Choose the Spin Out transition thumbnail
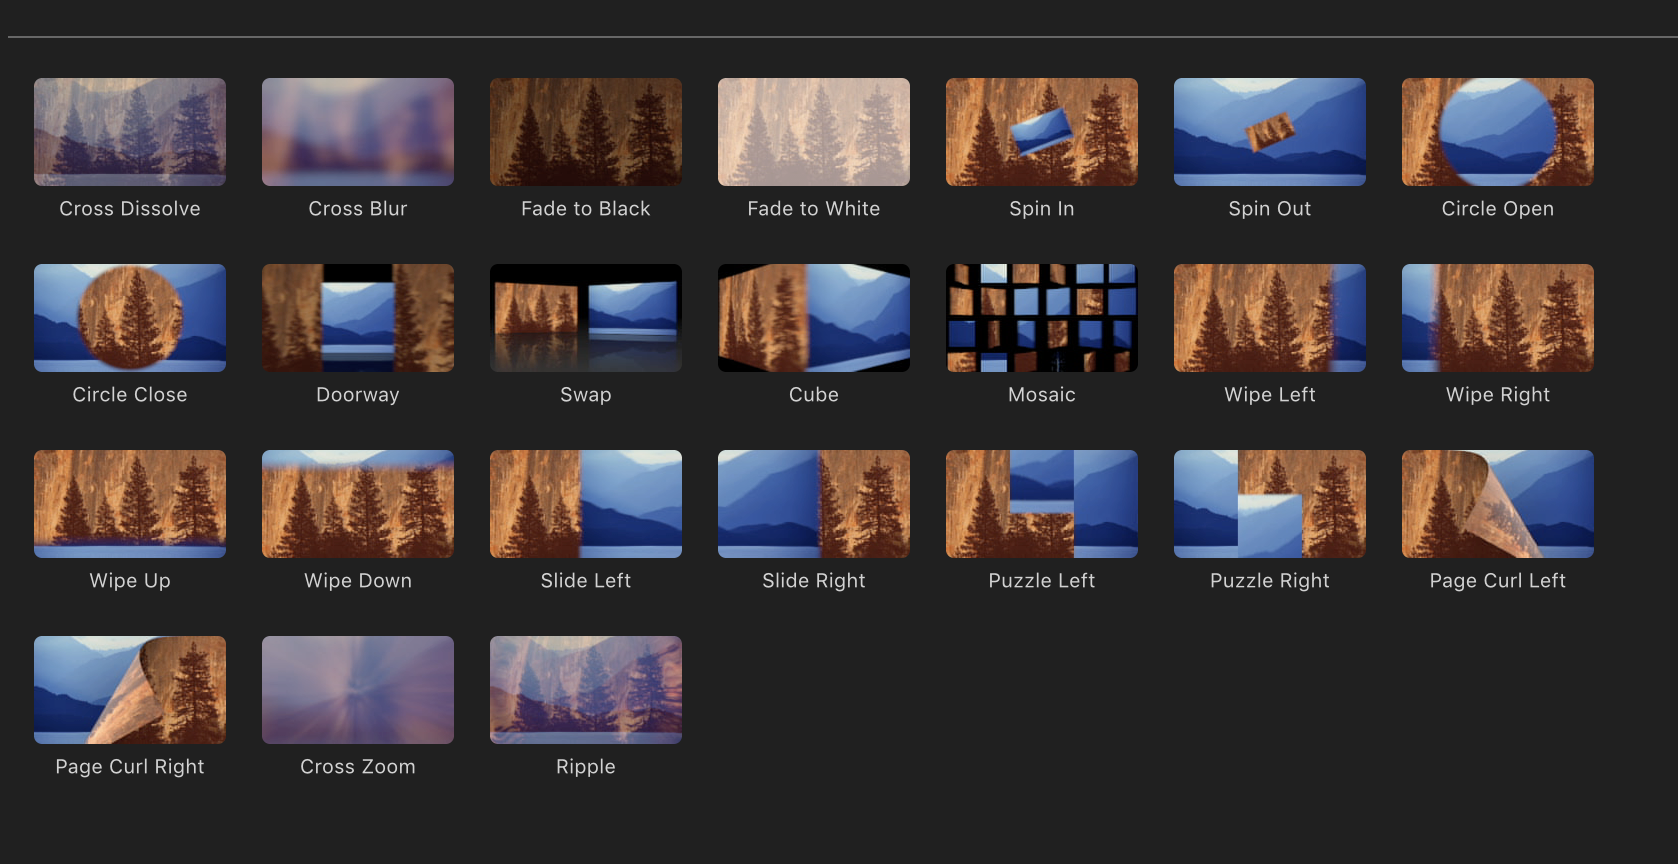 tap(1270, 132)
